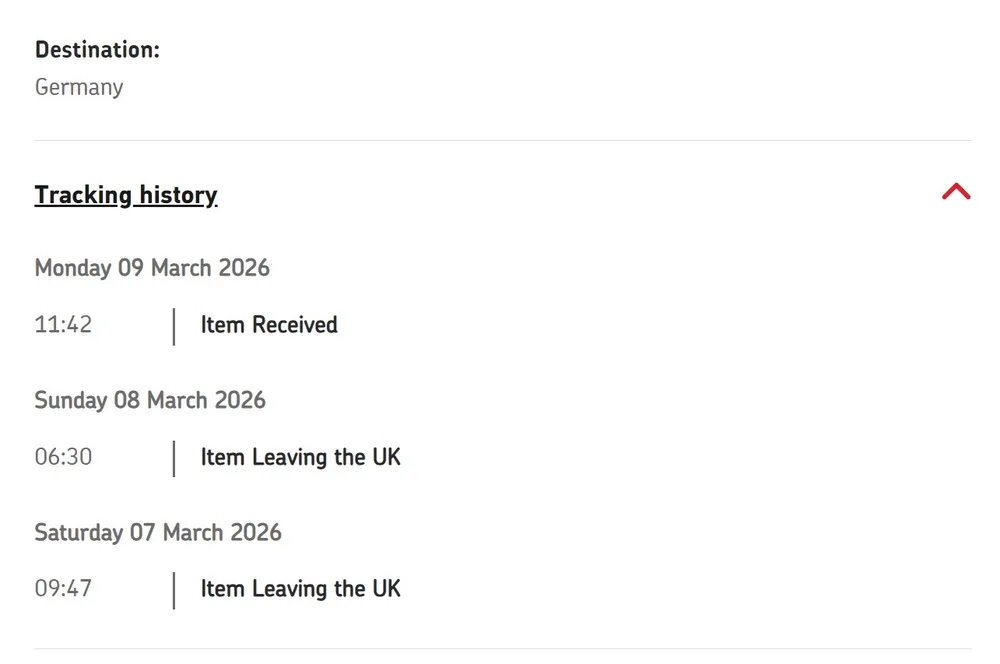The image size is (1000, 664).
Task: Select the Destination label
Action: (97, 50)
